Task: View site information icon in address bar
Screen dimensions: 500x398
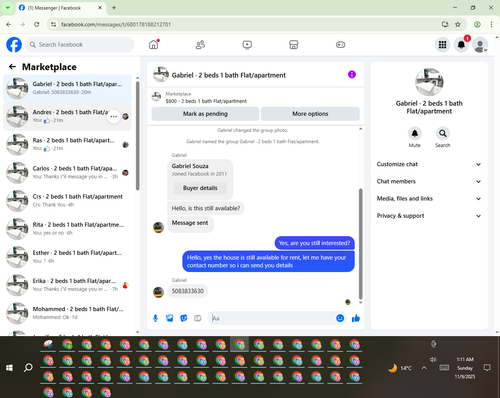Action: click(x=53, y=24)
